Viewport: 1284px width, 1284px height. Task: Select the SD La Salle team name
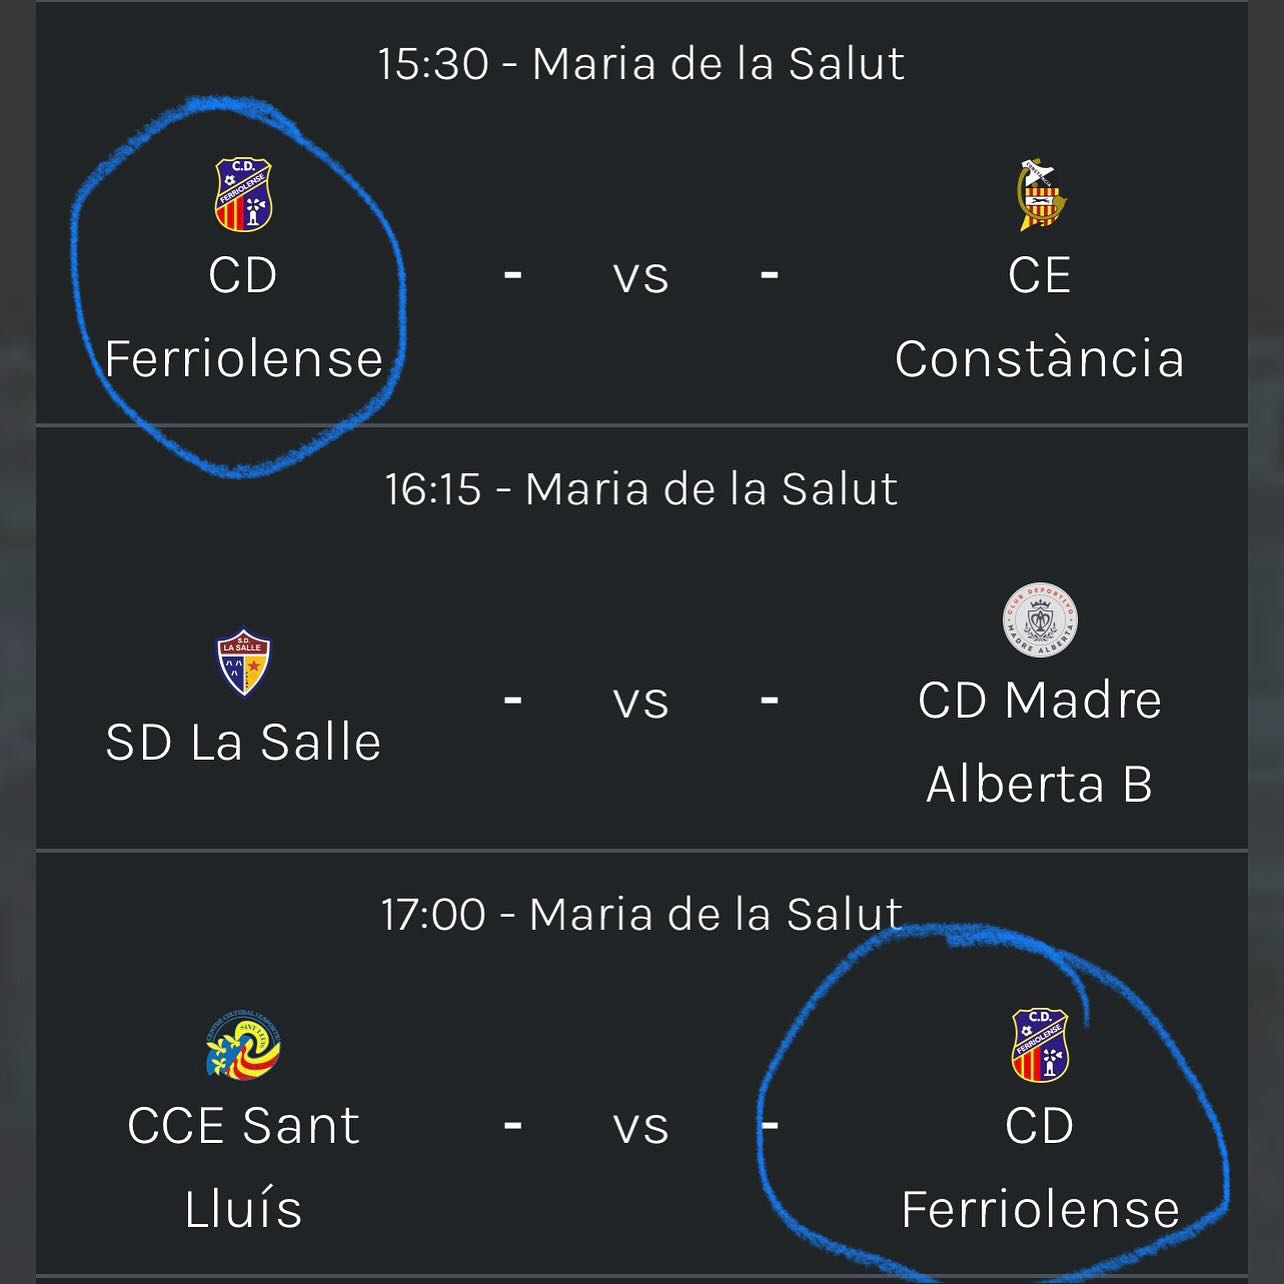click(x=243, y=742)
